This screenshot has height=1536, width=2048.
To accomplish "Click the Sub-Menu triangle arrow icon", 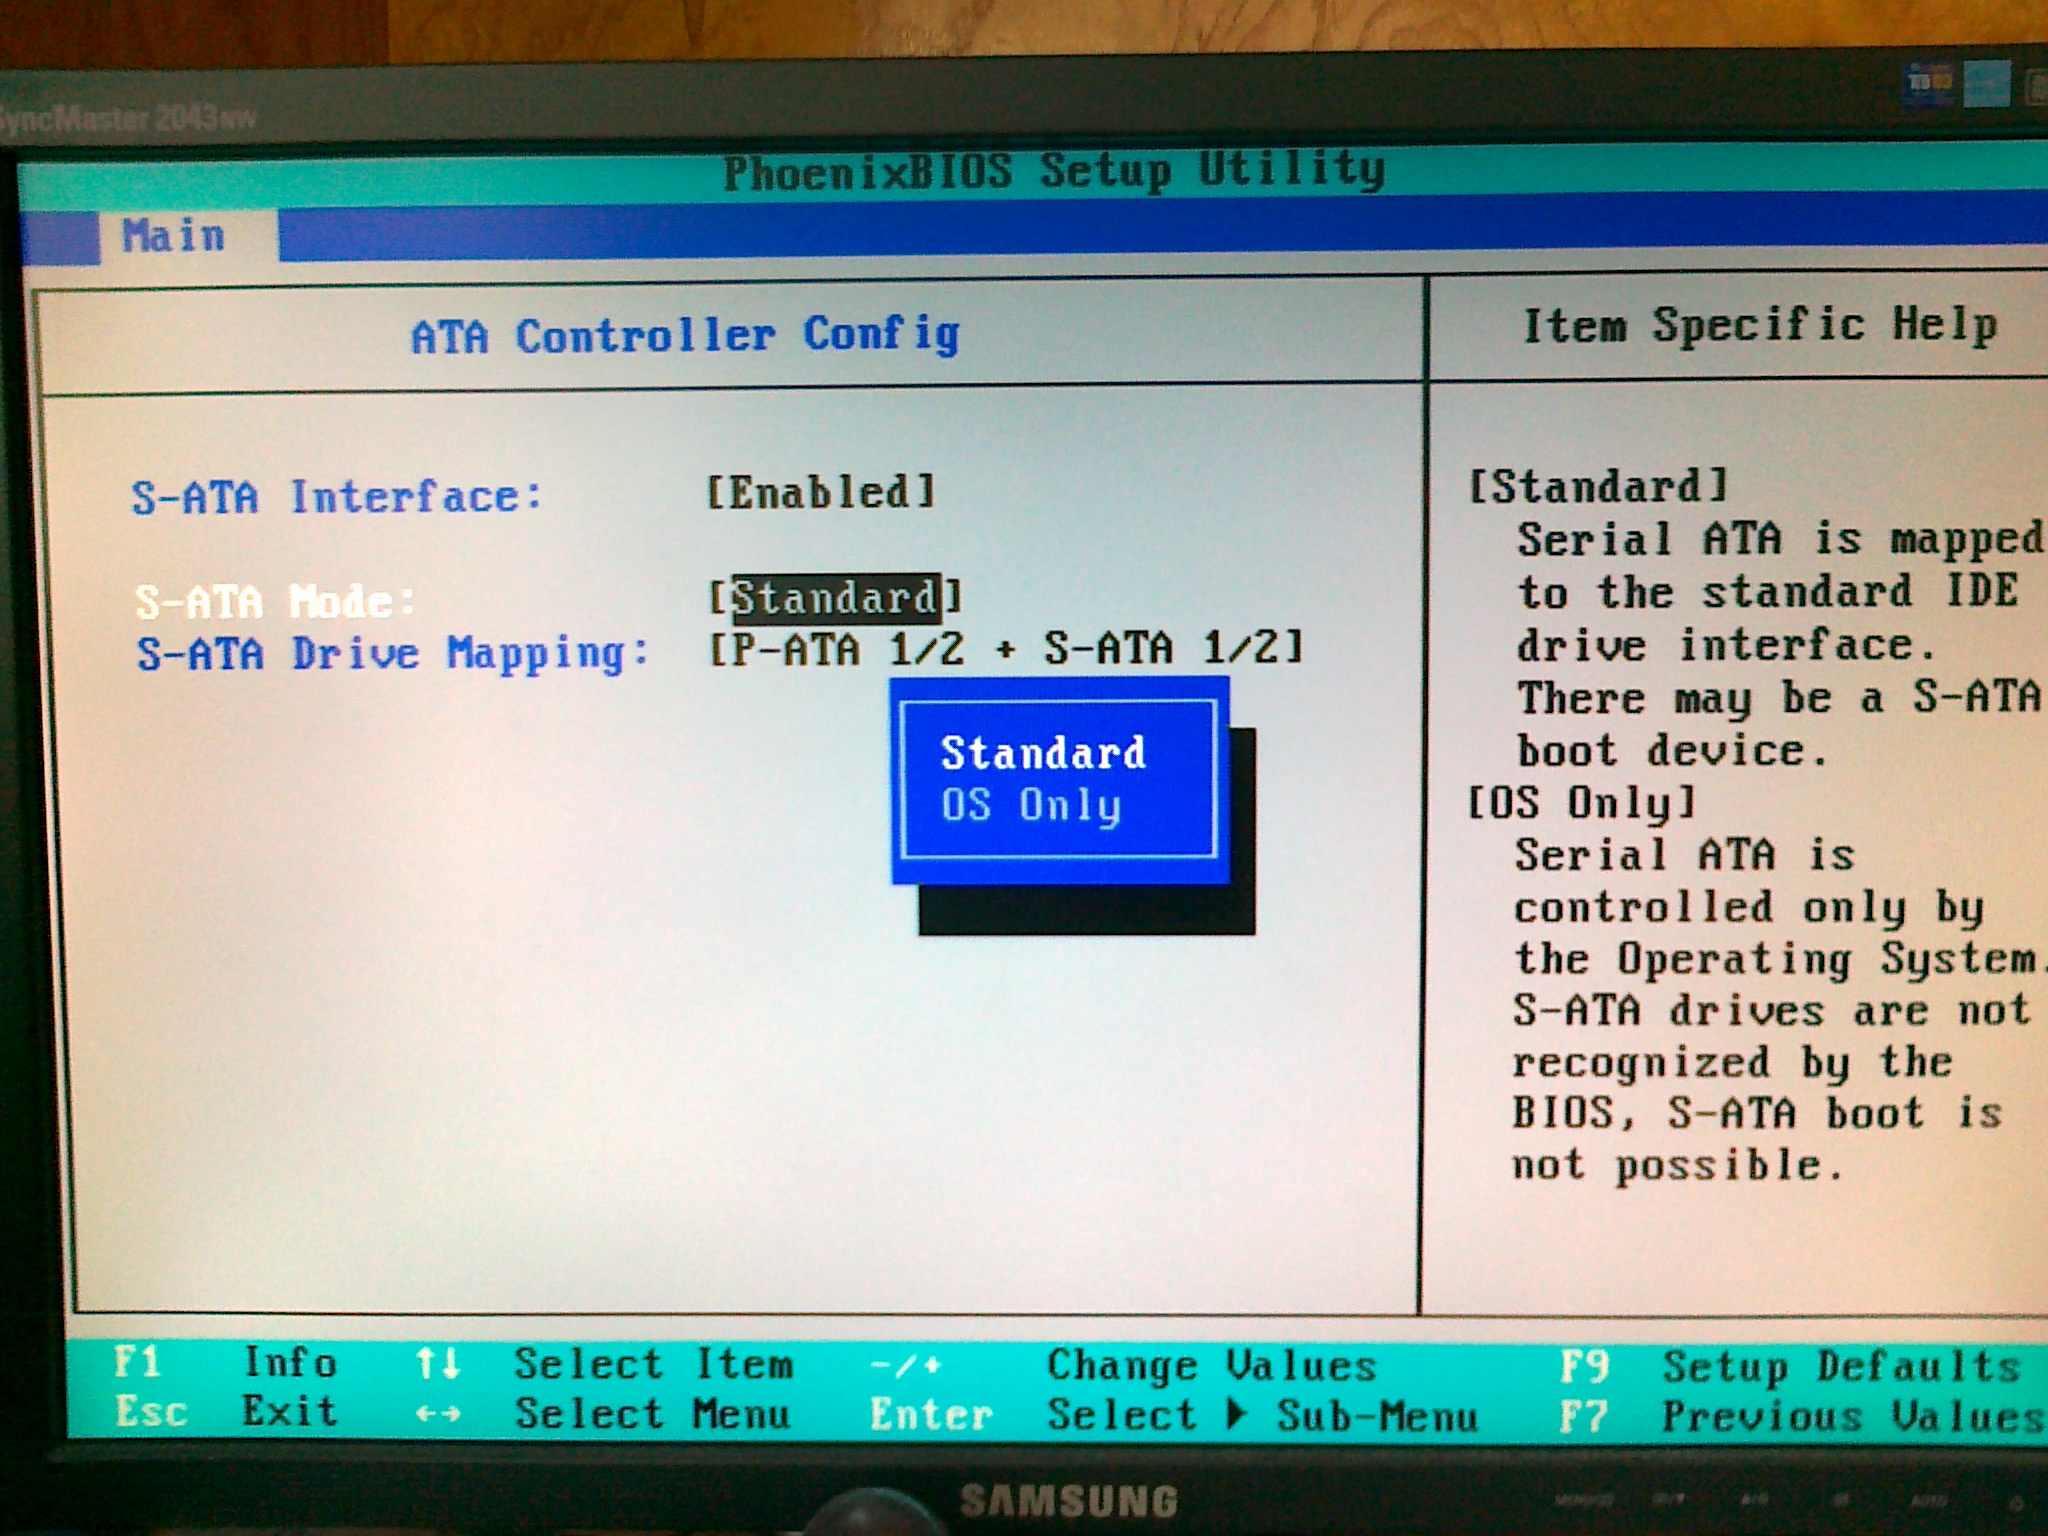I will tap(1237, 1414).
